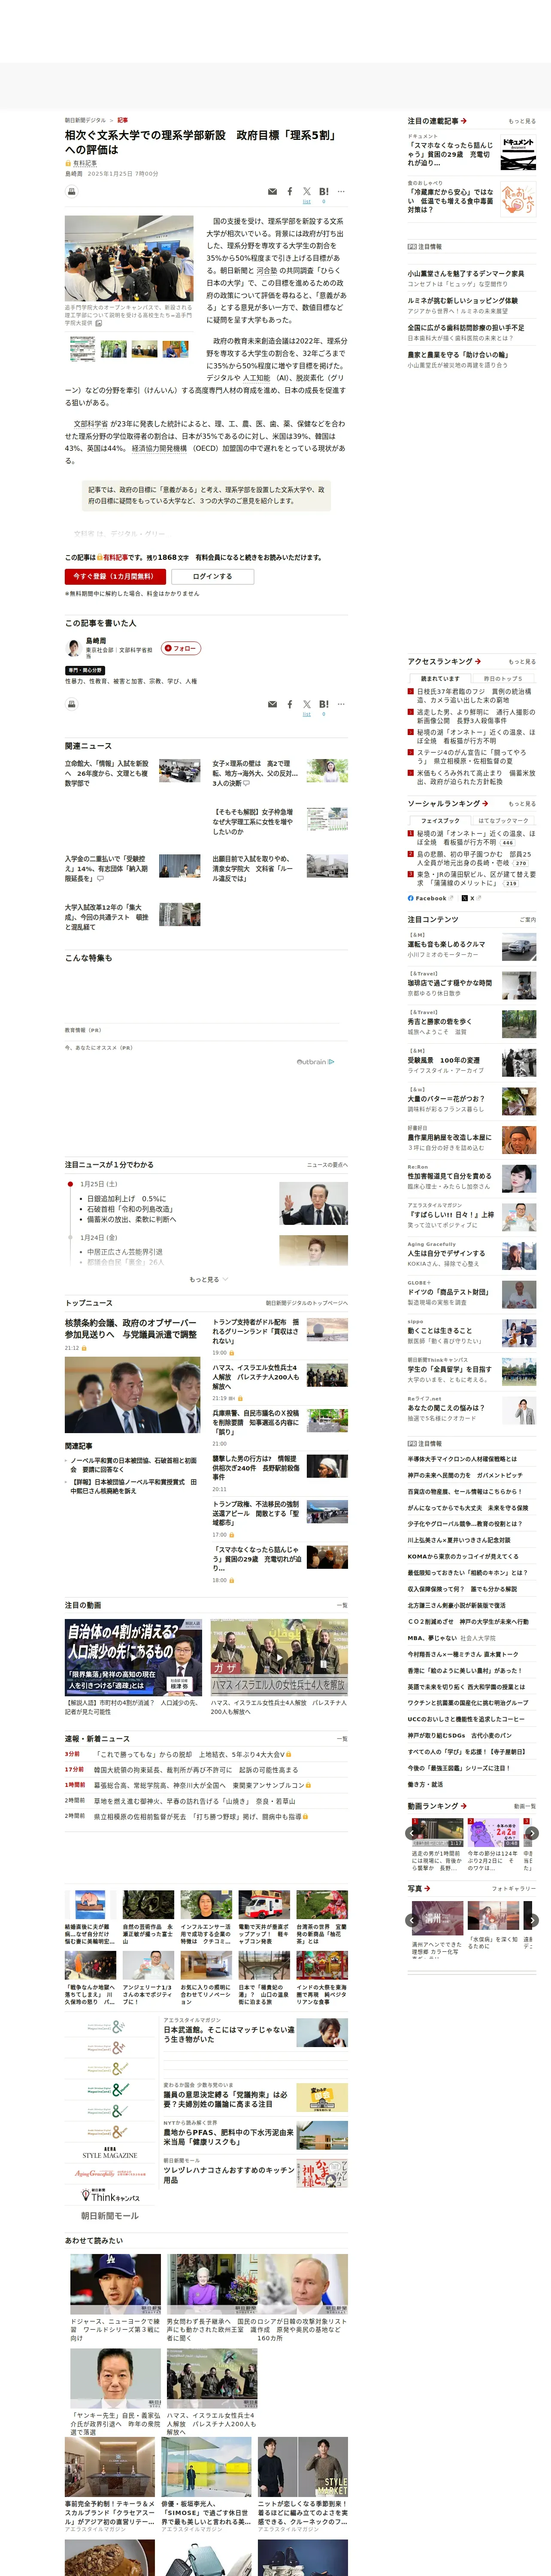Screen dimensions: 551x2576
Task: Click the ログインする button
Action: click(212, 576)
